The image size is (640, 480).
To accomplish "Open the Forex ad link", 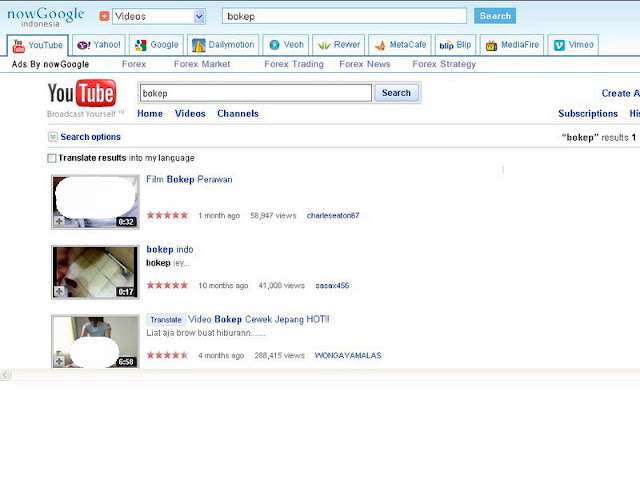I will tap(133, 64).
